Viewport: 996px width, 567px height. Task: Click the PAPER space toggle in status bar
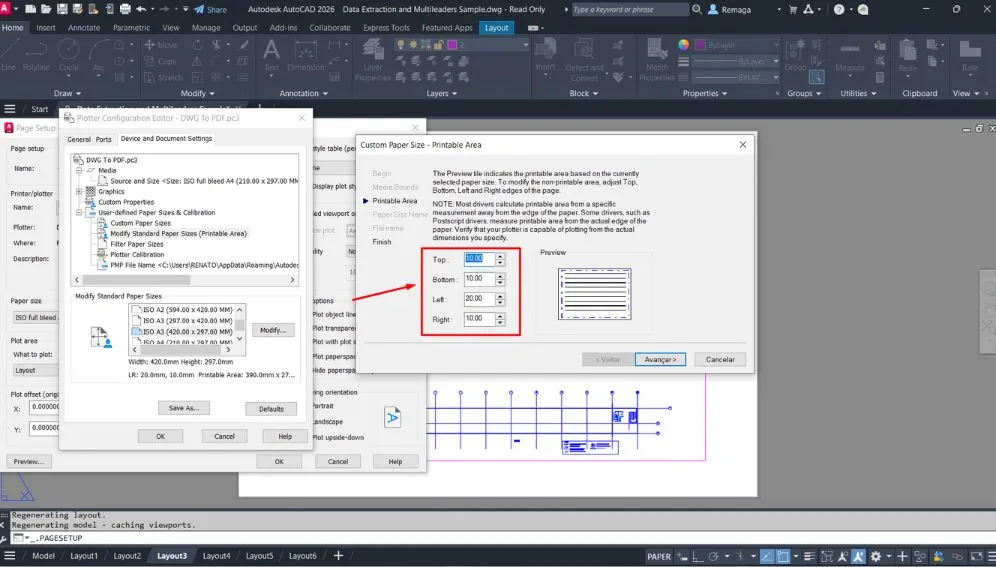click(659, 557)
